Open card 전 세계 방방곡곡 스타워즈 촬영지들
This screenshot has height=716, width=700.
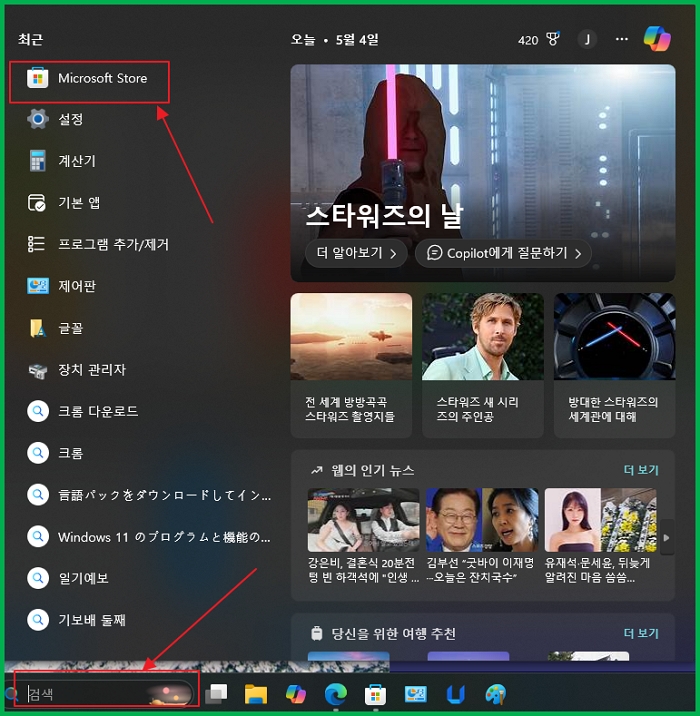click(x=351, y=365)
